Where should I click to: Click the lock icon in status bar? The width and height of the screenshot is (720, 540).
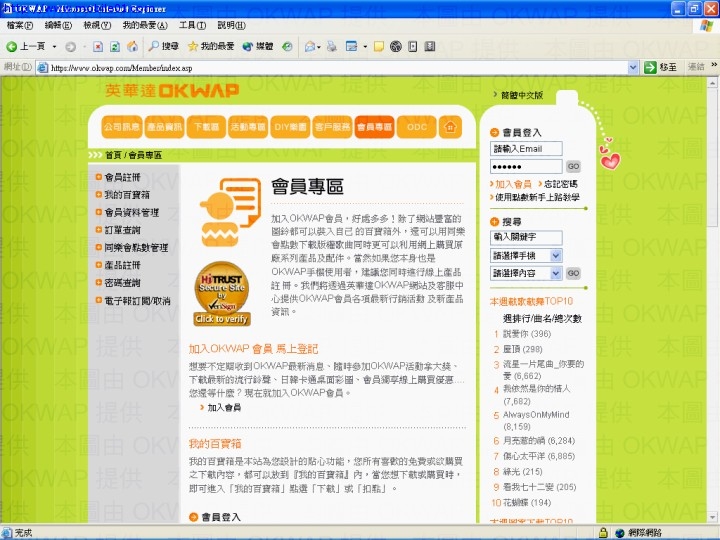click(603, 533)
